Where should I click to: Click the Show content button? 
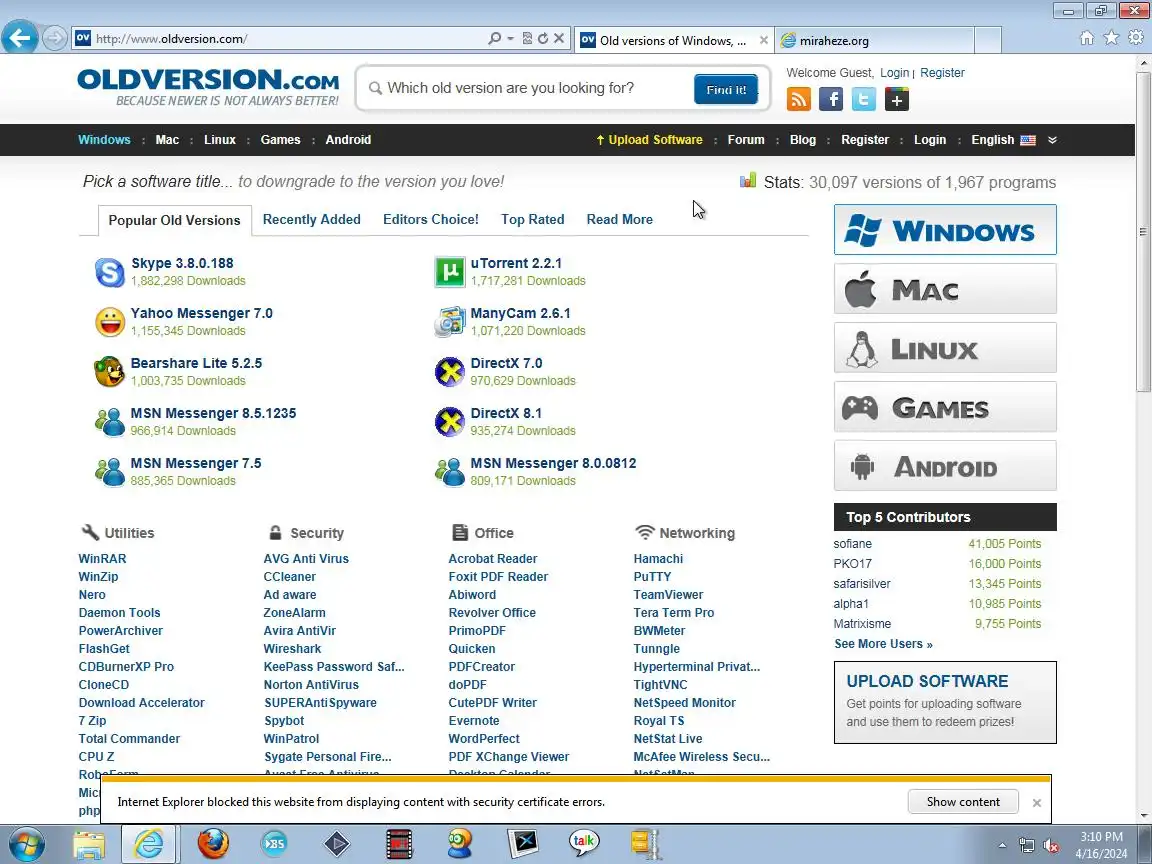point(962,802)
